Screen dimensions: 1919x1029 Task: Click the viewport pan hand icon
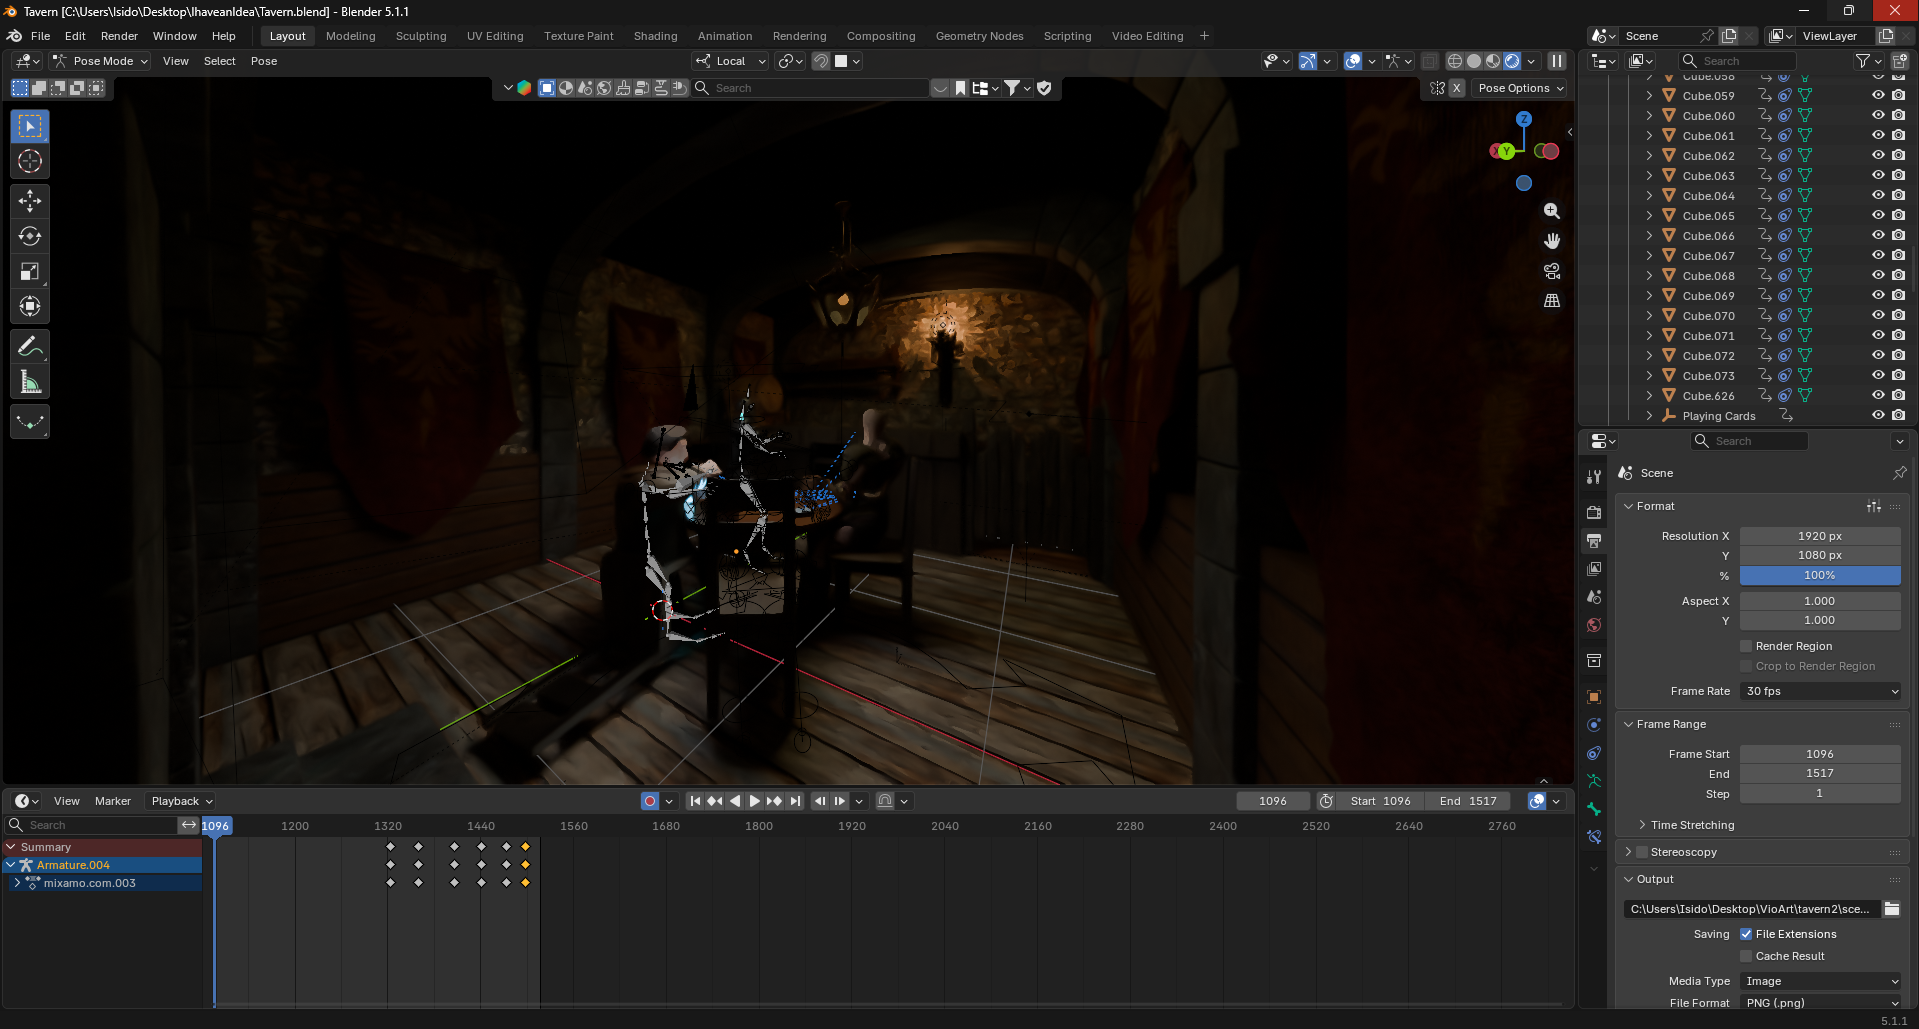(1552, 241)
